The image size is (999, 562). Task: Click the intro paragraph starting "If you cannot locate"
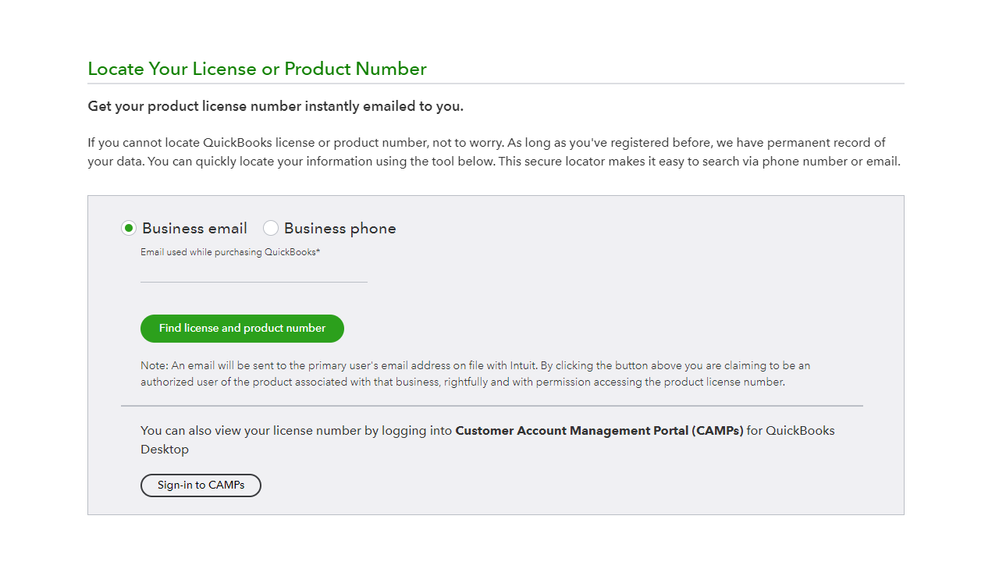coord(490,152)
